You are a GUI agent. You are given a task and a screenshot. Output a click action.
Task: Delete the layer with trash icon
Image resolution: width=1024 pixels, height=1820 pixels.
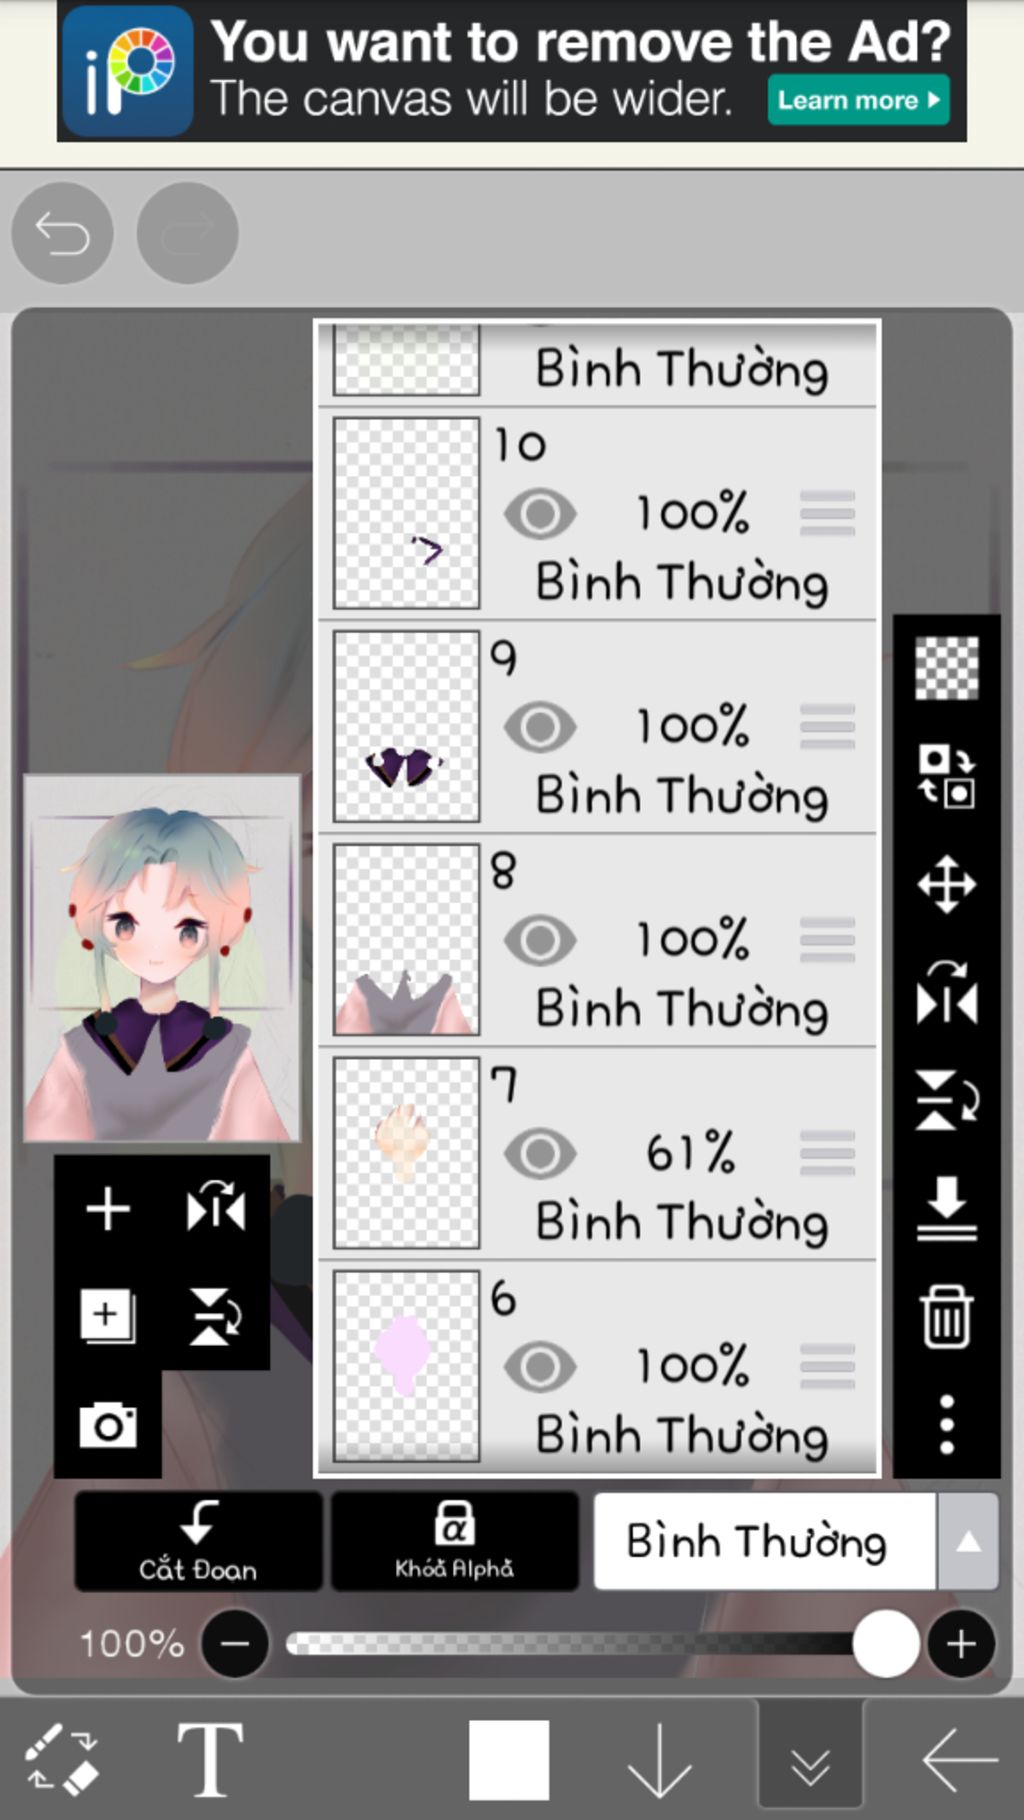[946, 1317]
